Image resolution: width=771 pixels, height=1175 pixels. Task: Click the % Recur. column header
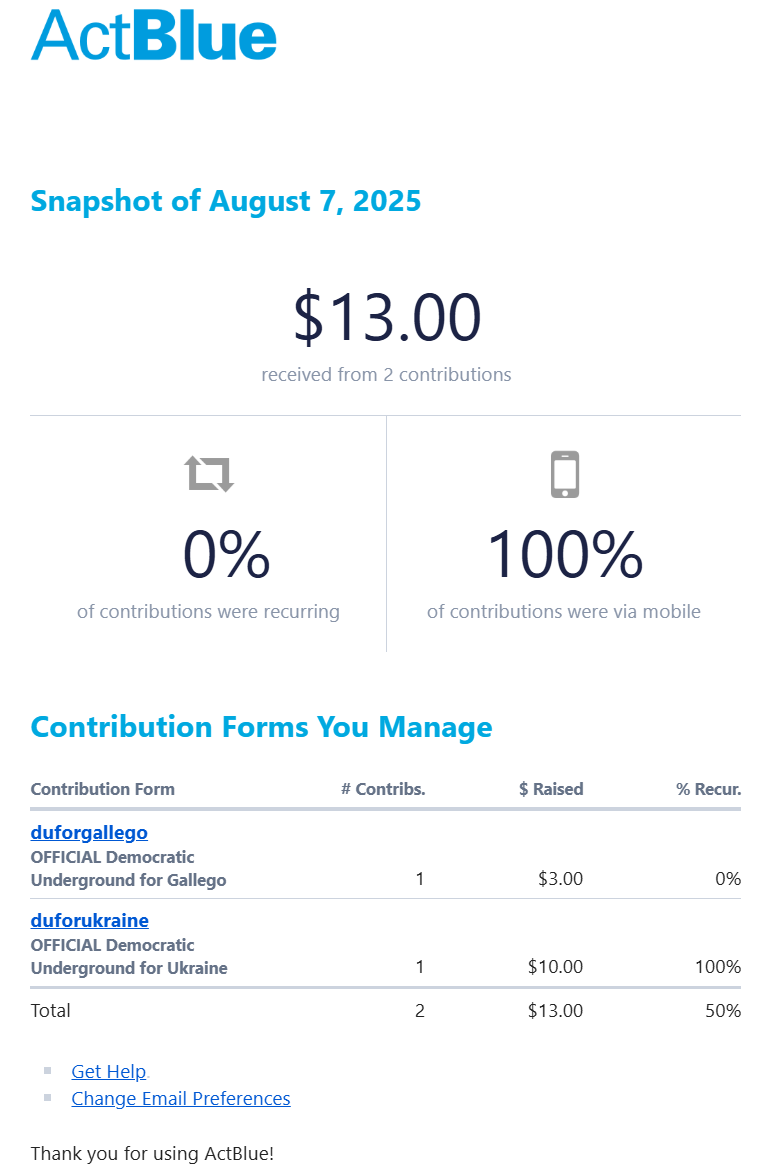[x=708, y=789]
